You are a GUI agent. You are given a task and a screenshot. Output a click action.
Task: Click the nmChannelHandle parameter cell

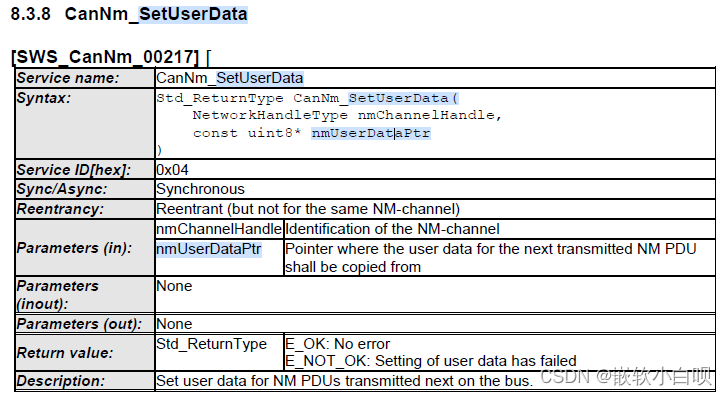(x=219, y=229)
